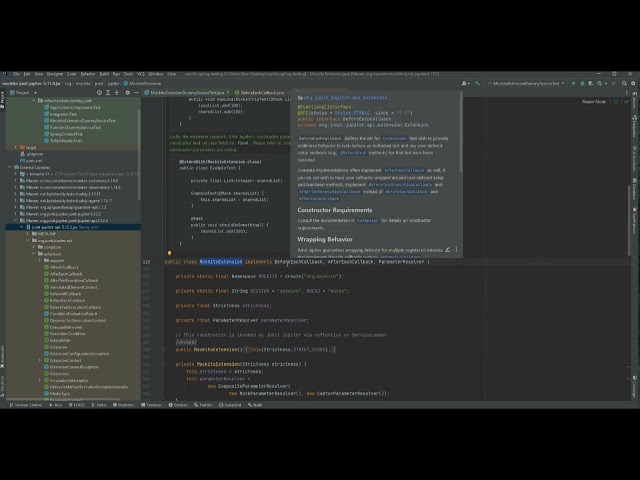The width and height of the screenshot is (640, 480).
Task: Start debugging with the green bug icon
Action: (582, 83)
